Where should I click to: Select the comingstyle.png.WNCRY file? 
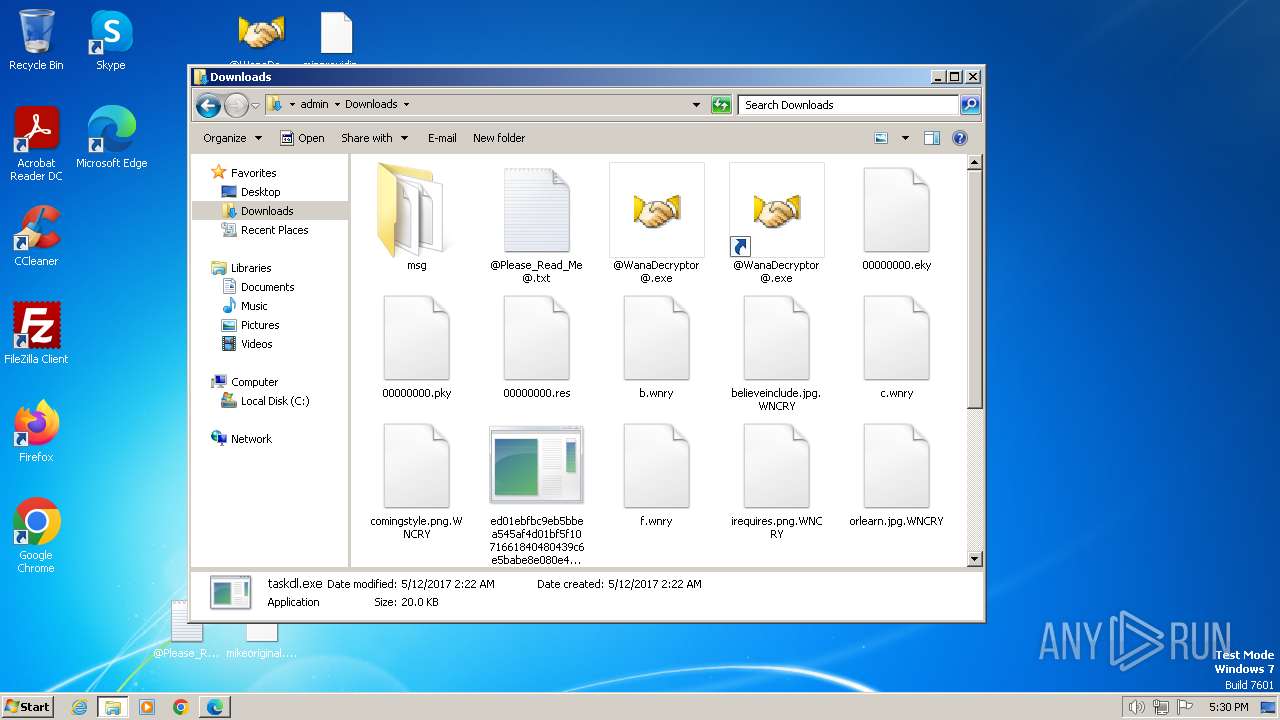click(416, 481)
